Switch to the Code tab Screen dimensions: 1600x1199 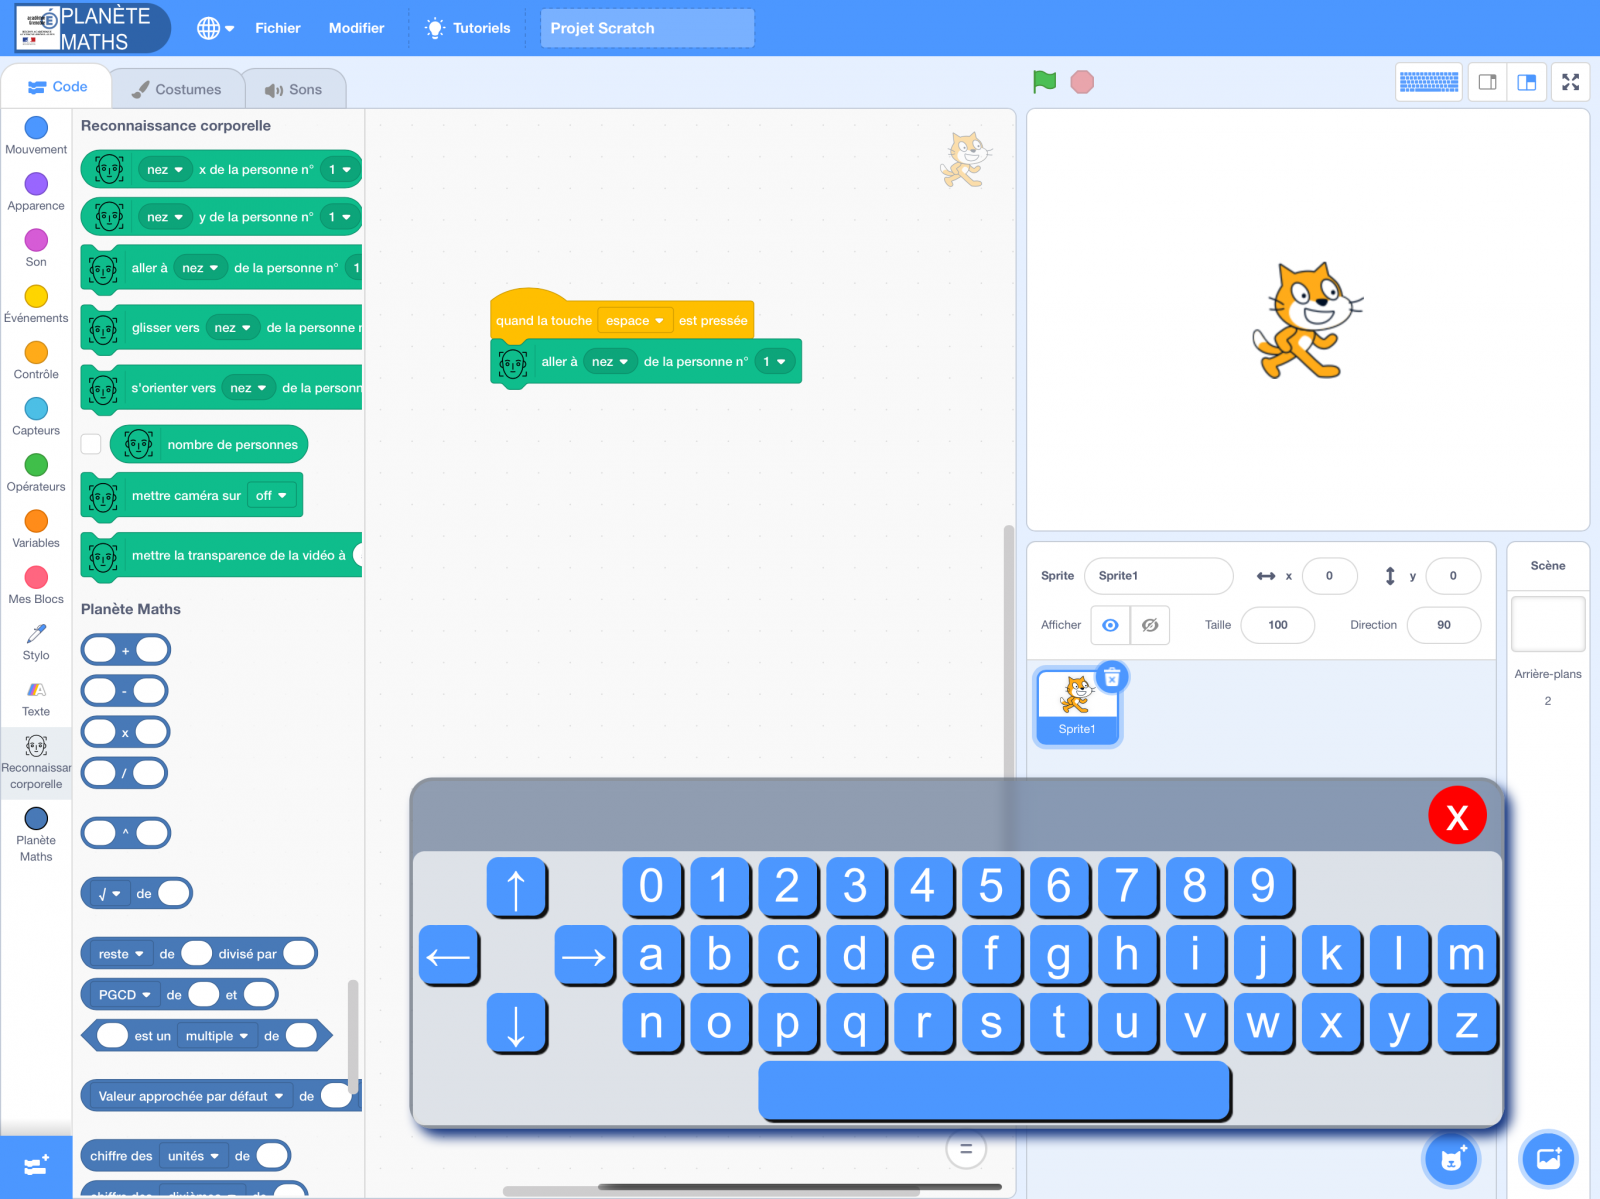pos(57,87)
